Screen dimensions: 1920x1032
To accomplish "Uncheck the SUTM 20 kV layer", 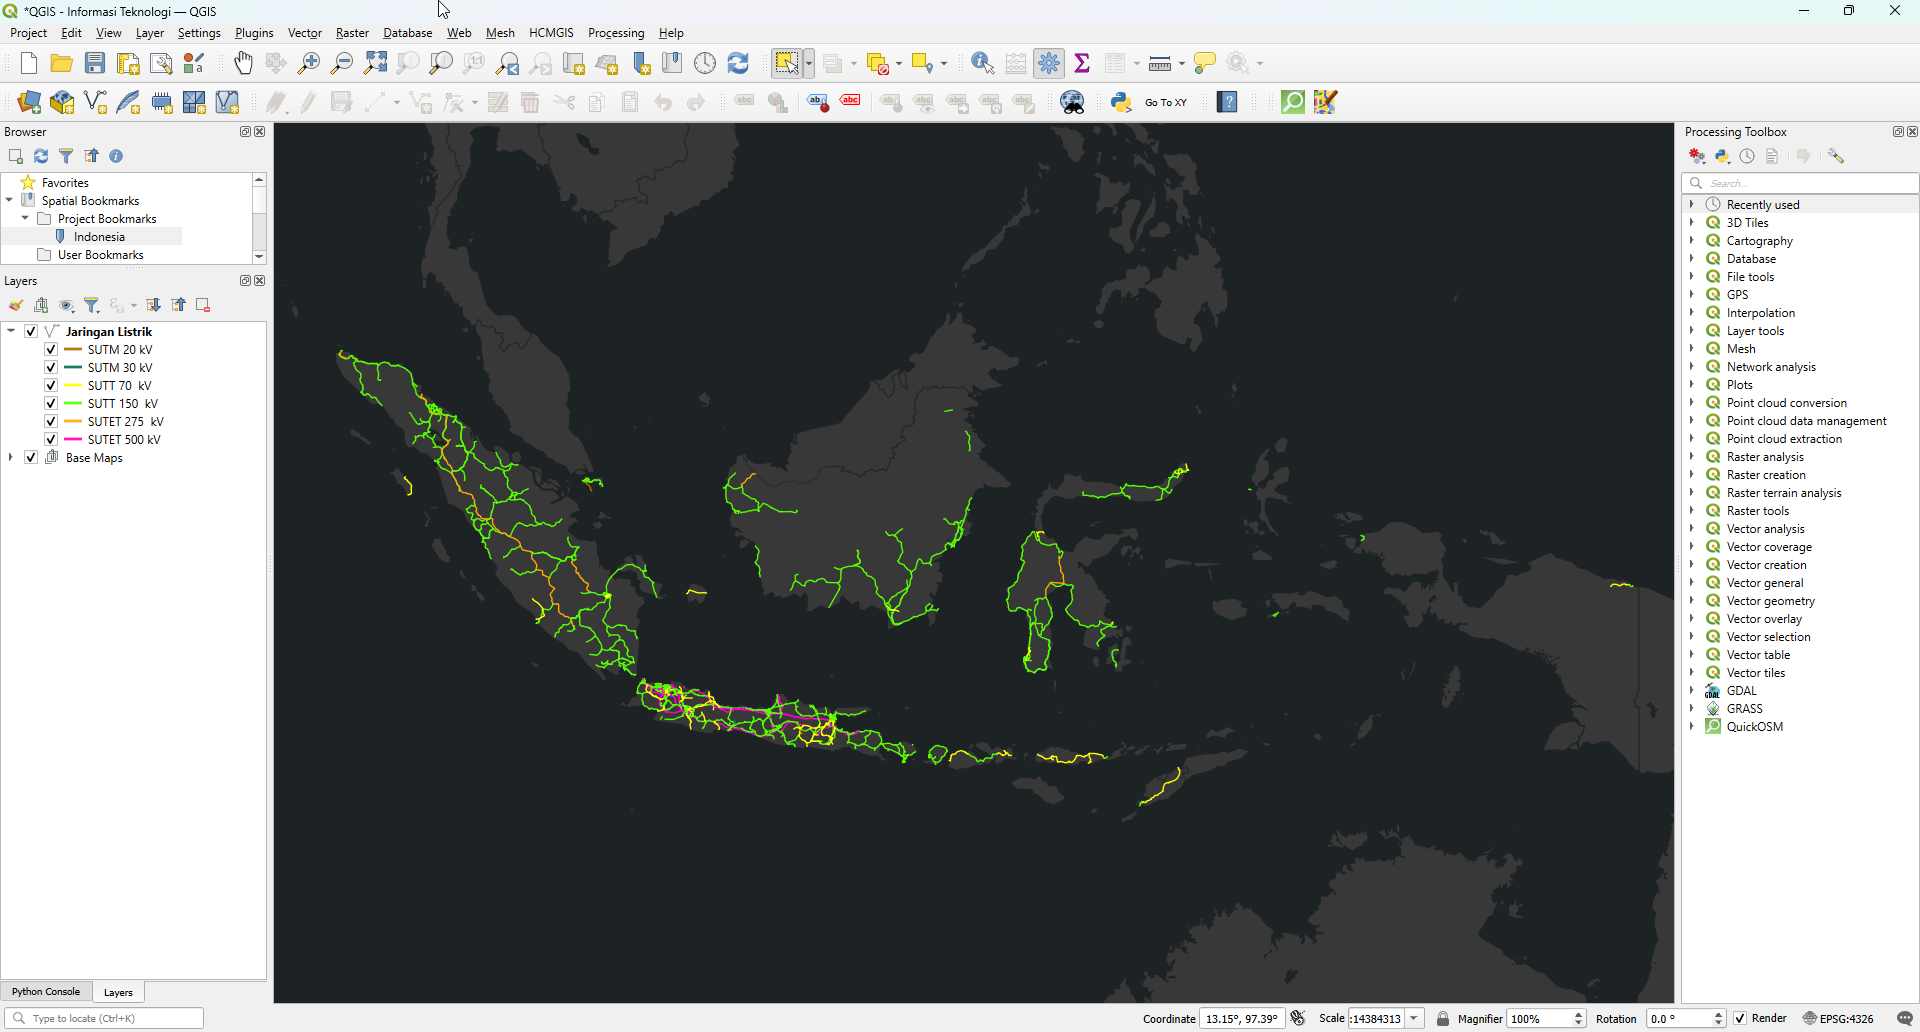I will pyautogui.click(x=51, y=350).
